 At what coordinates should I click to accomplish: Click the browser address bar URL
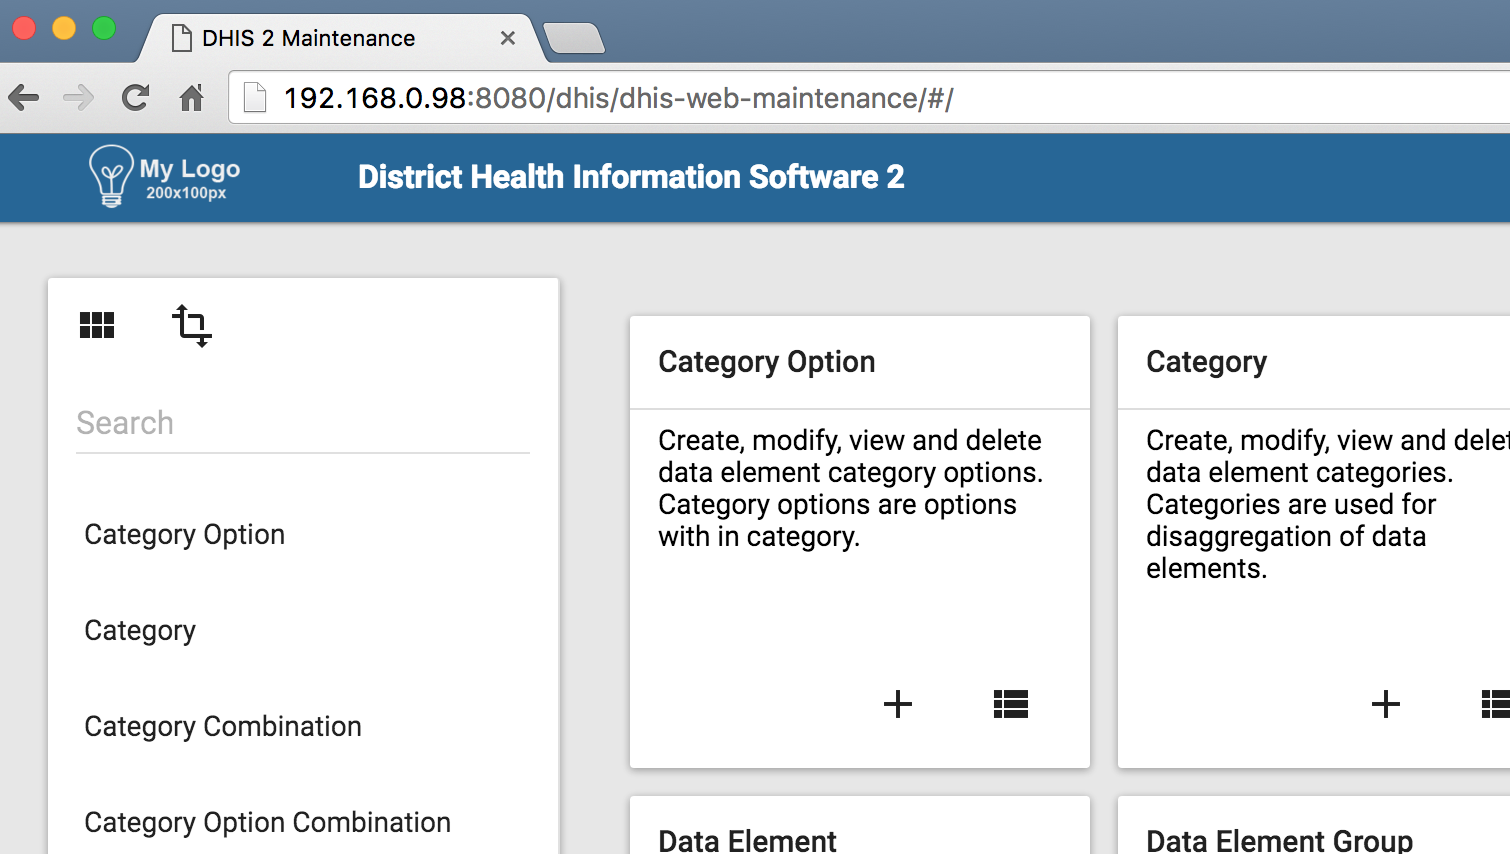click(x=618, y=98)
